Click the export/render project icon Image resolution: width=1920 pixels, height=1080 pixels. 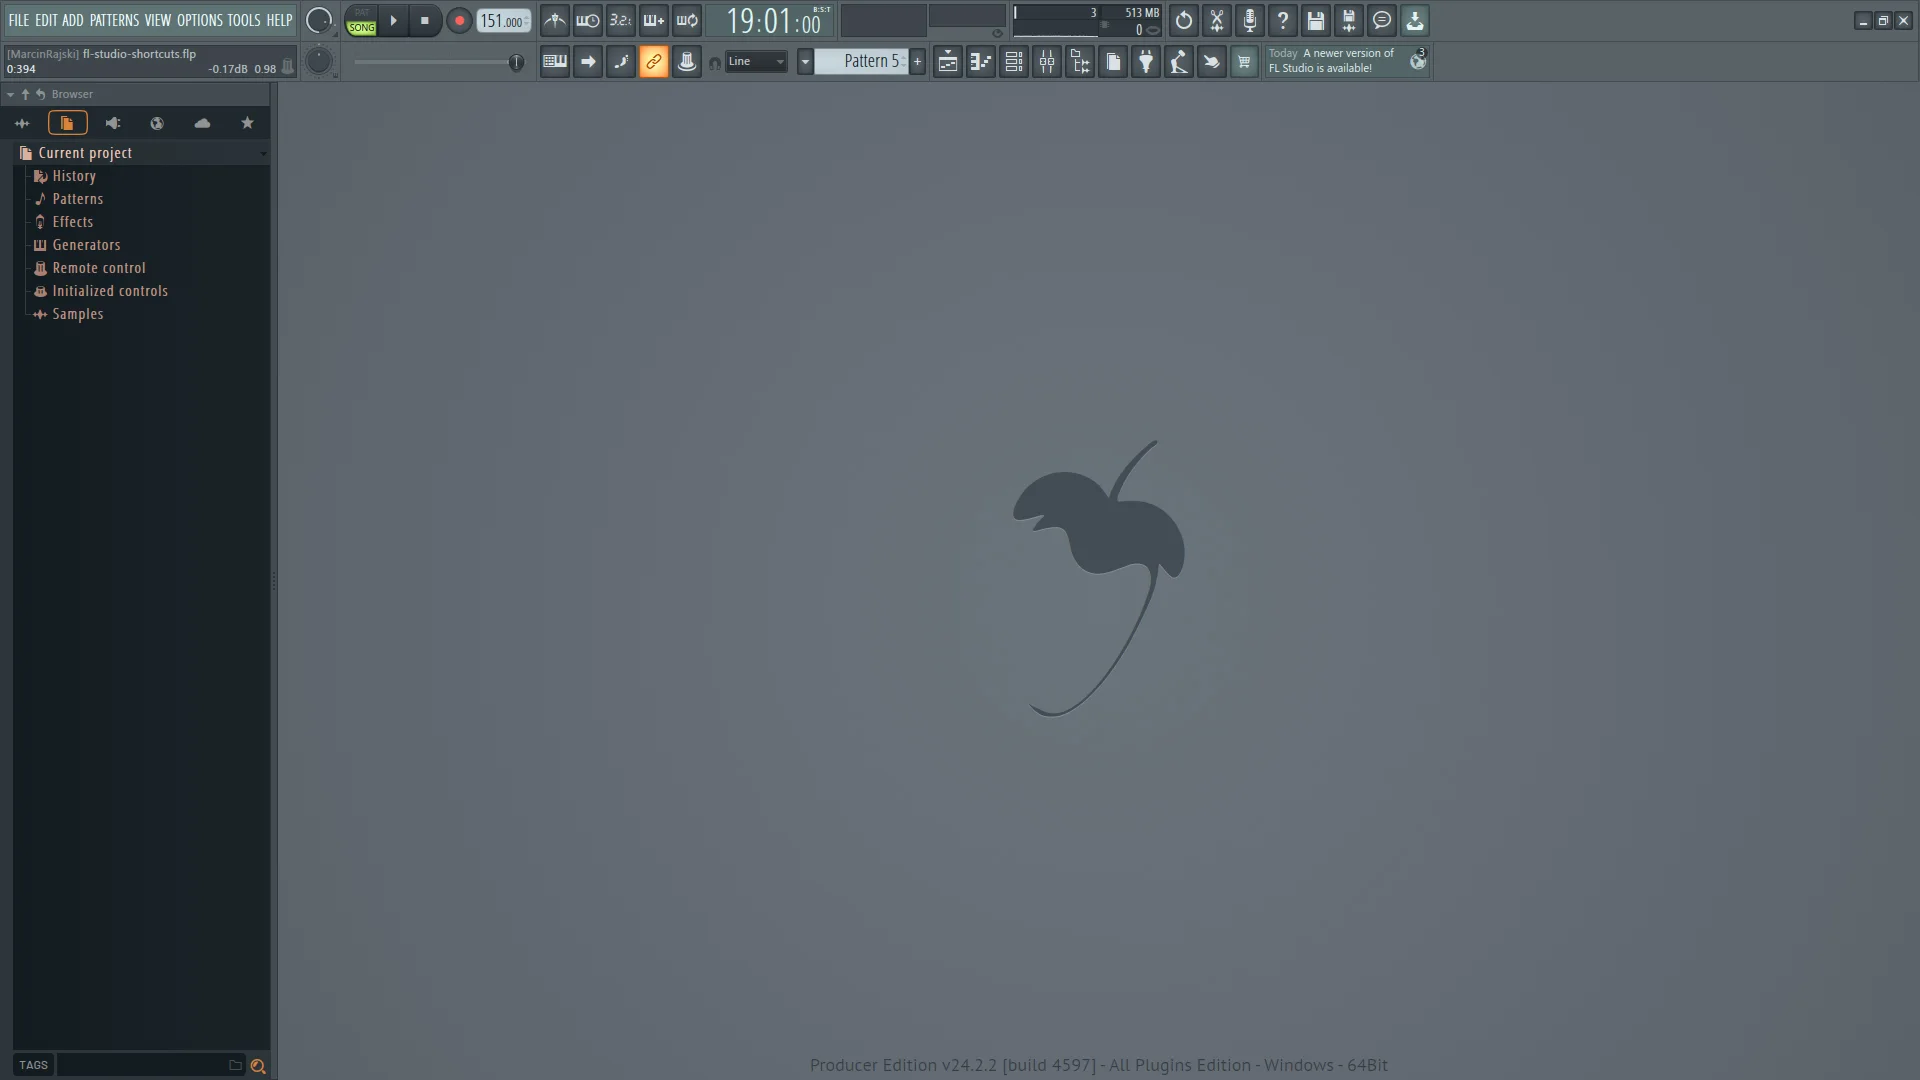[1415, 20]
